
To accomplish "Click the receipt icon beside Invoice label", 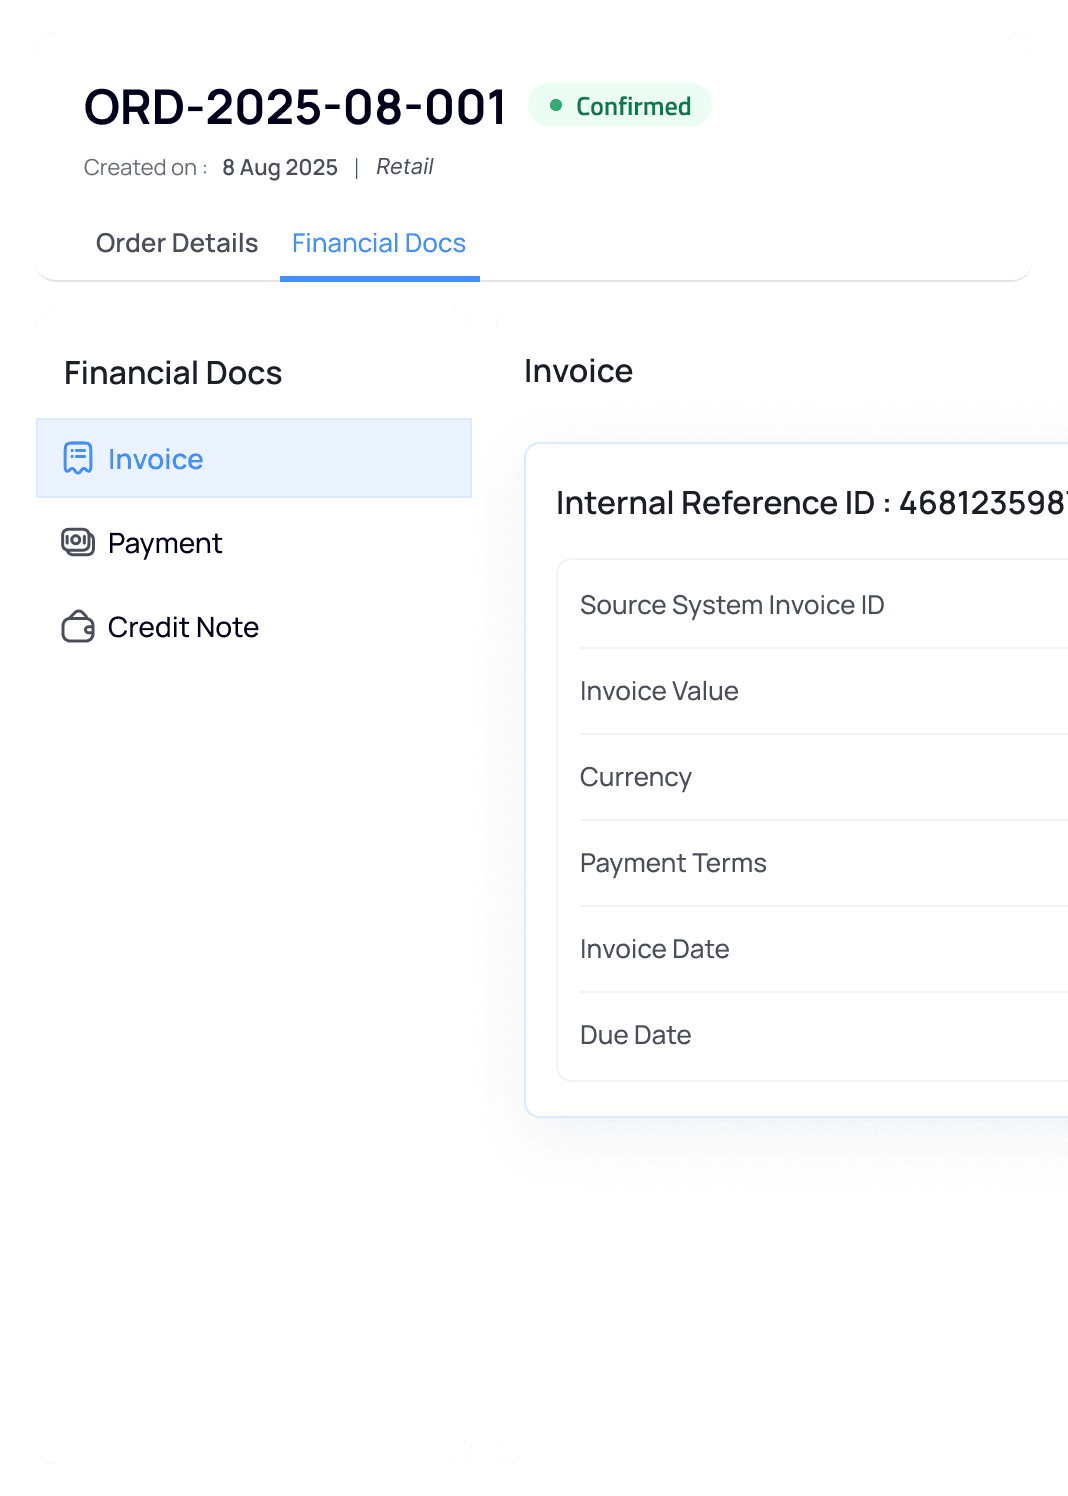I will tap(78, 458).
